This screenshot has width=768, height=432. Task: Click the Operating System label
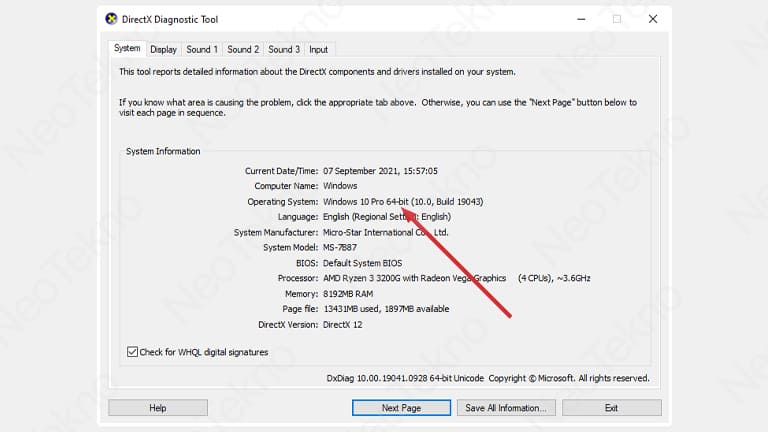[283, 202]
